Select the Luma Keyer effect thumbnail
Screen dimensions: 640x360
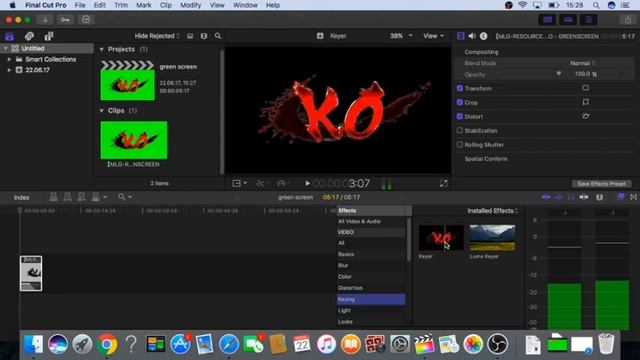[492, 238]
